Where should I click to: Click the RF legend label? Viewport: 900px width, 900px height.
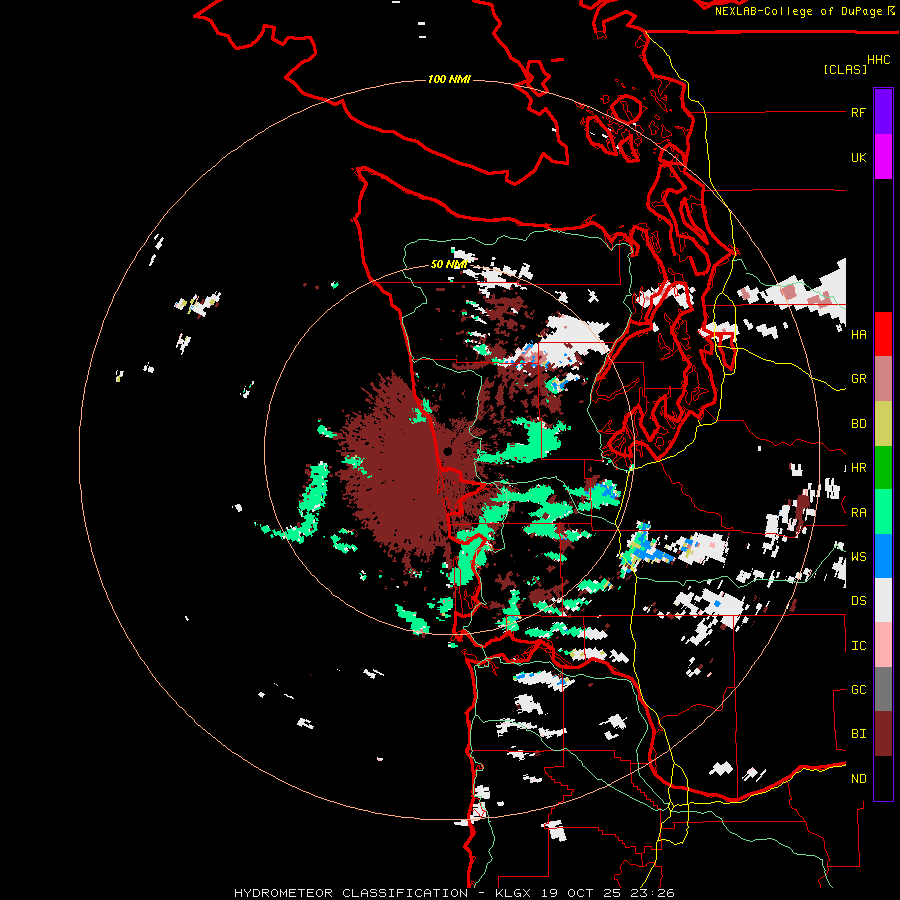point(858,112)
